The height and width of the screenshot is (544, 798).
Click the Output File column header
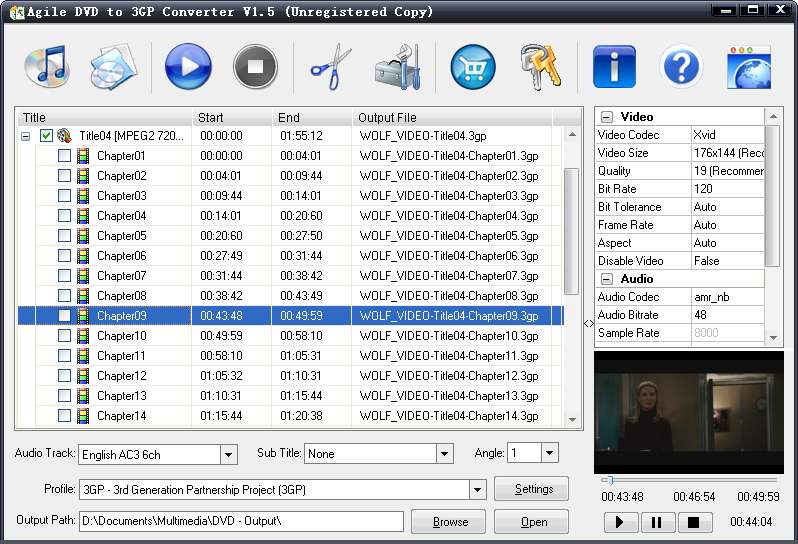click(452, 118)
